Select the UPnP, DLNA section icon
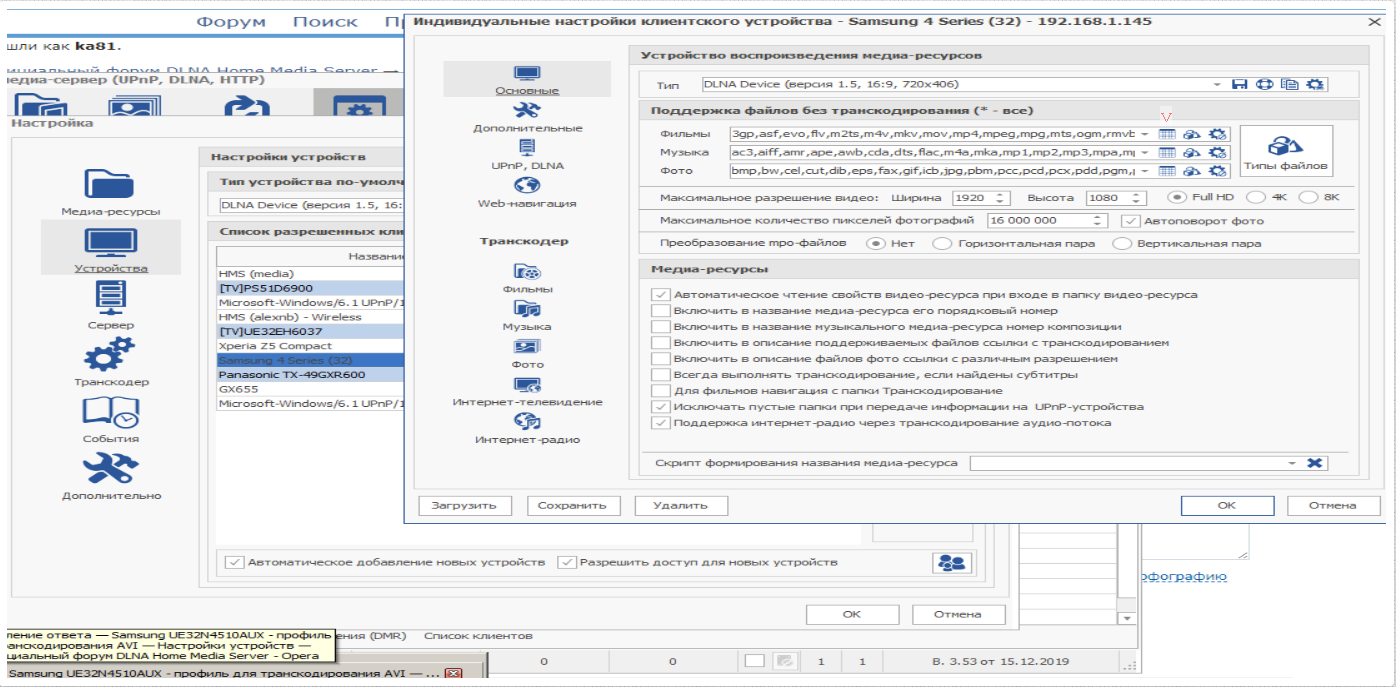The image size is (1396, 687). coord(526,148)
